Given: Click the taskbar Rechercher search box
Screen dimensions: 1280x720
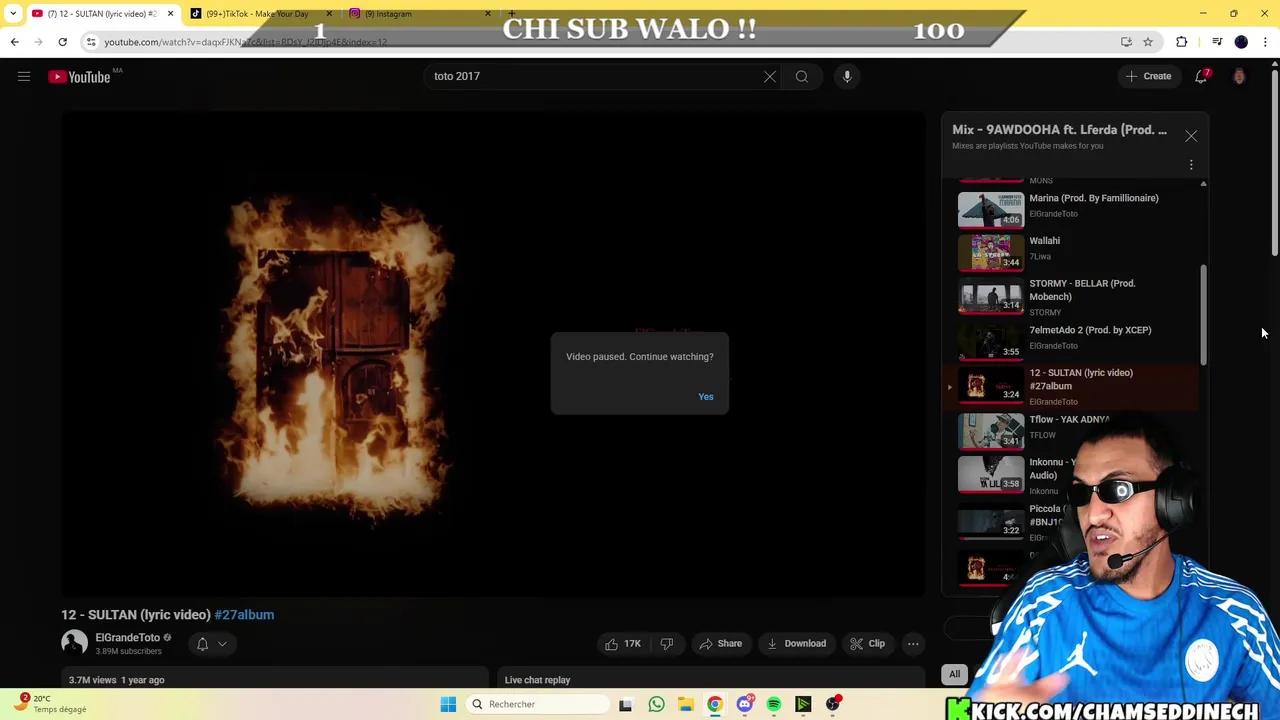Looking at the screenshot, I should pyautogui.click(x=538, y=704).
